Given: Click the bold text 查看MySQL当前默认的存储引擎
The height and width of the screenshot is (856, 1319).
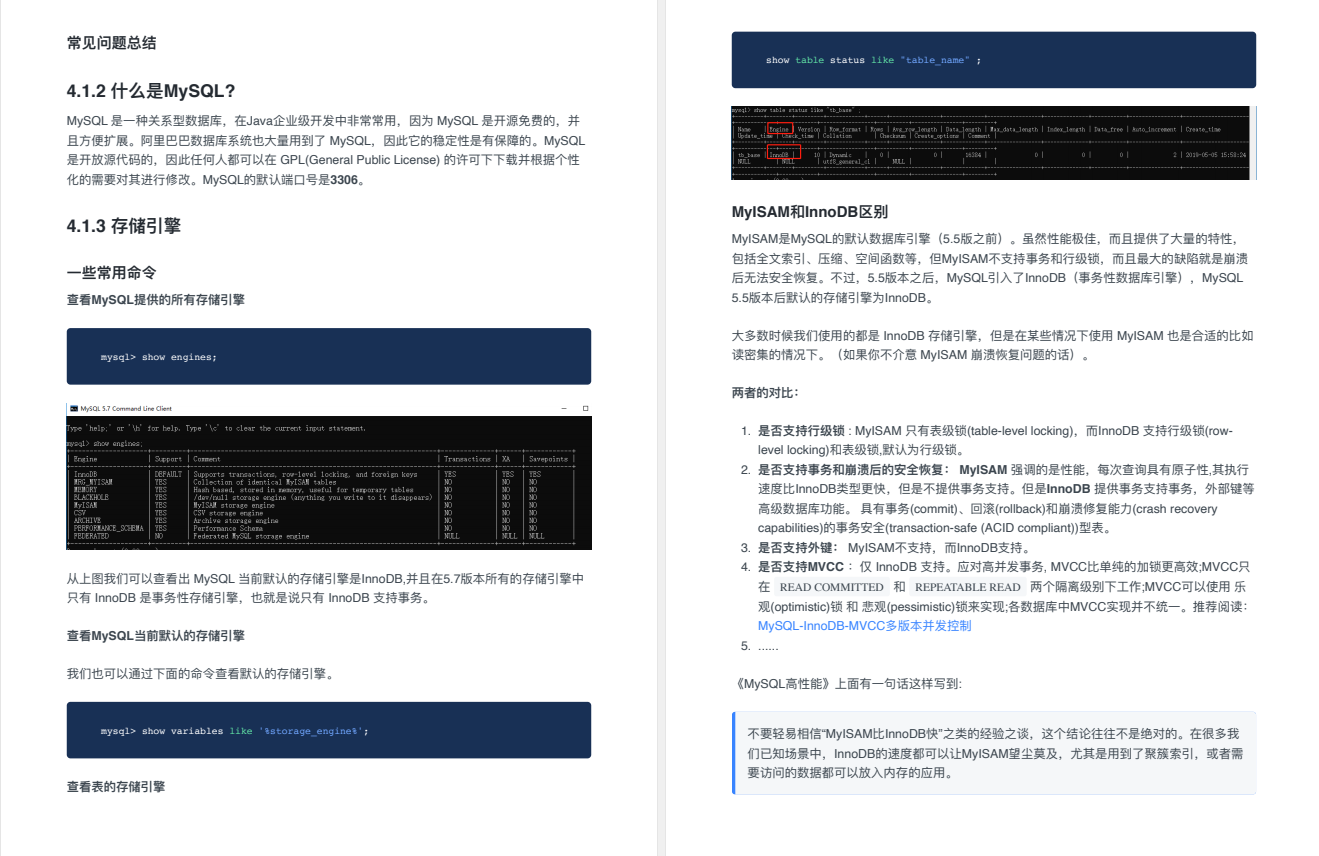Looking at the screenshot, I should pyautogui.click(x=156, y=636).
